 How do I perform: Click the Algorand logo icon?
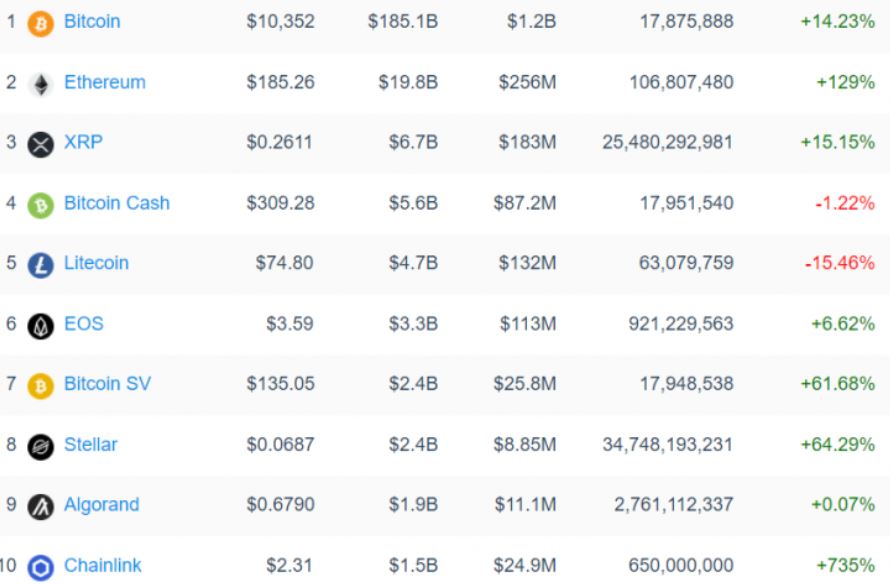41,507
